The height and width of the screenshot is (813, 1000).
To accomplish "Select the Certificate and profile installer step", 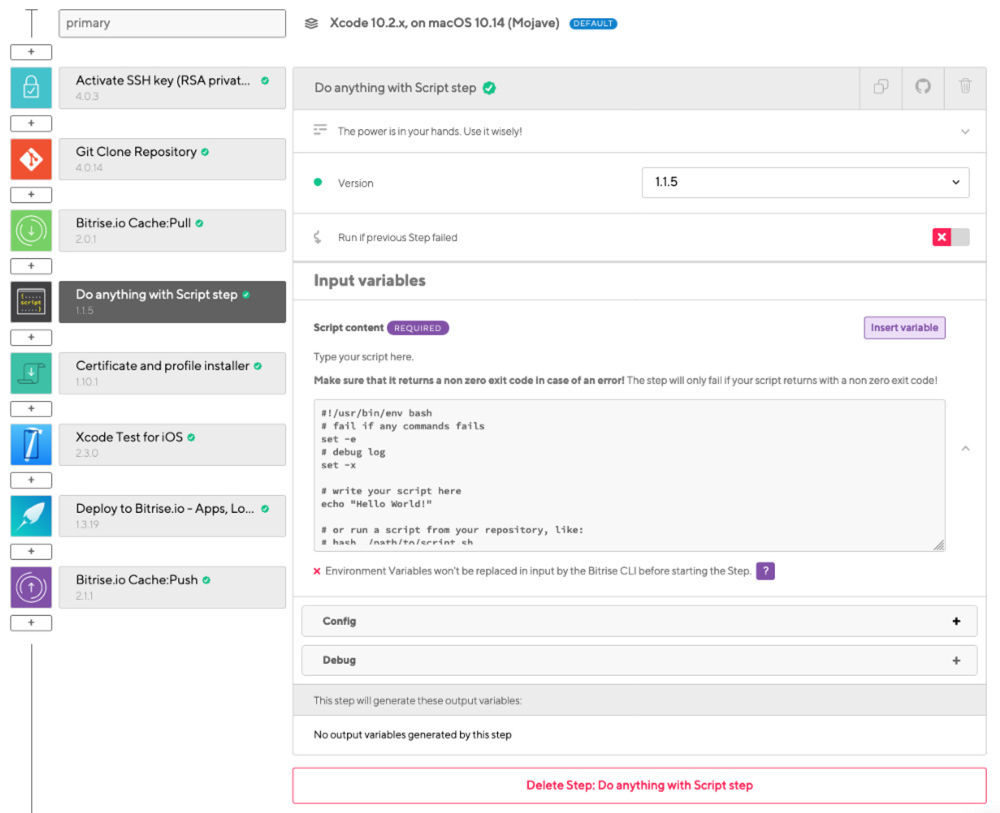I will point(172,373).
